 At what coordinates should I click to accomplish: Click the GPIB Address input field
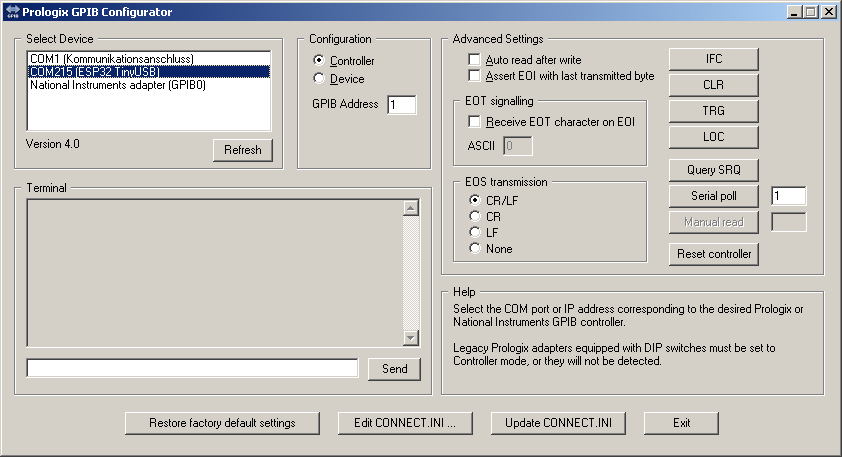(402, 105)
